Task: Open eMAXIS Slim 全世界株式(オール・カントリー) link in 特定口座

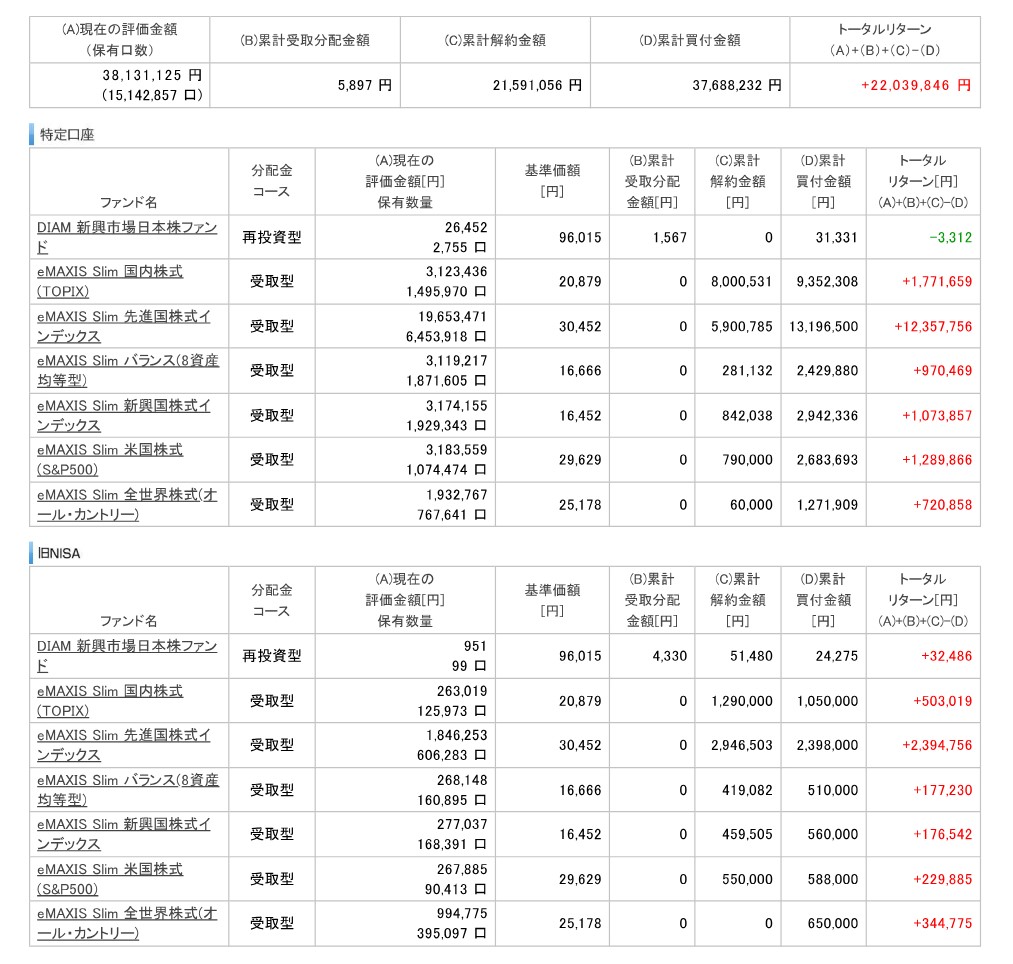Action: coord(127,505)
